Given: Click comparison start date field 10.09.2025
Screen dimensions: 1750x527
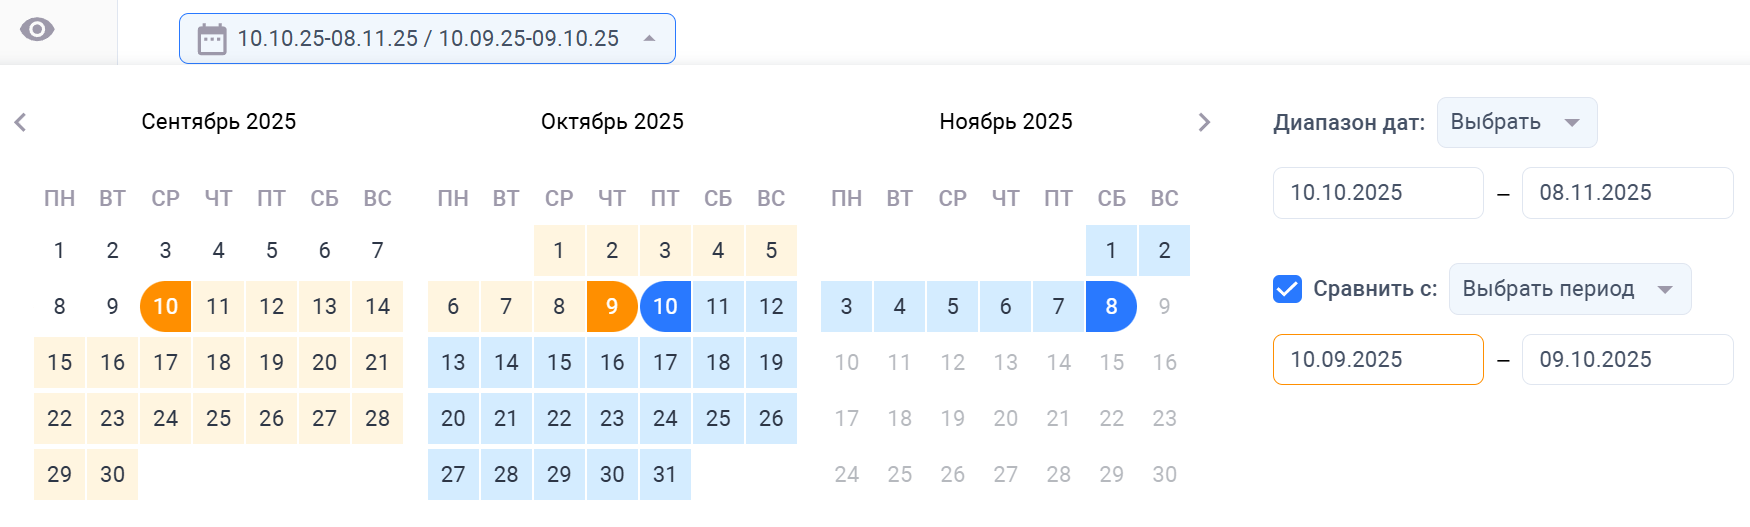Looking at the screenshot, I should click(x=1377, y=360).
